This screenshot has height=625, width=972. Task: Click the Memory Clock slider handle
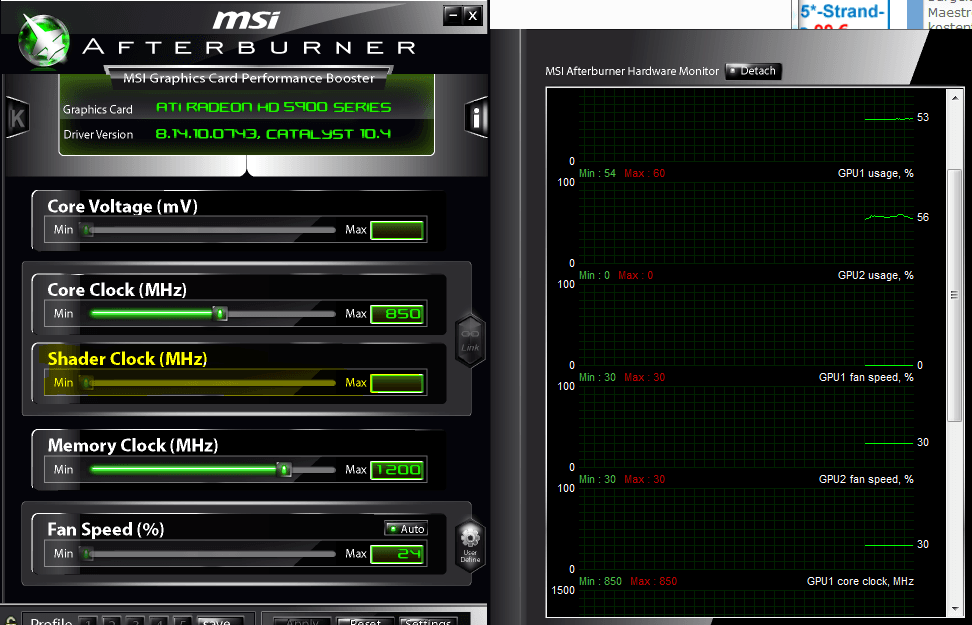tap(284, 470)
